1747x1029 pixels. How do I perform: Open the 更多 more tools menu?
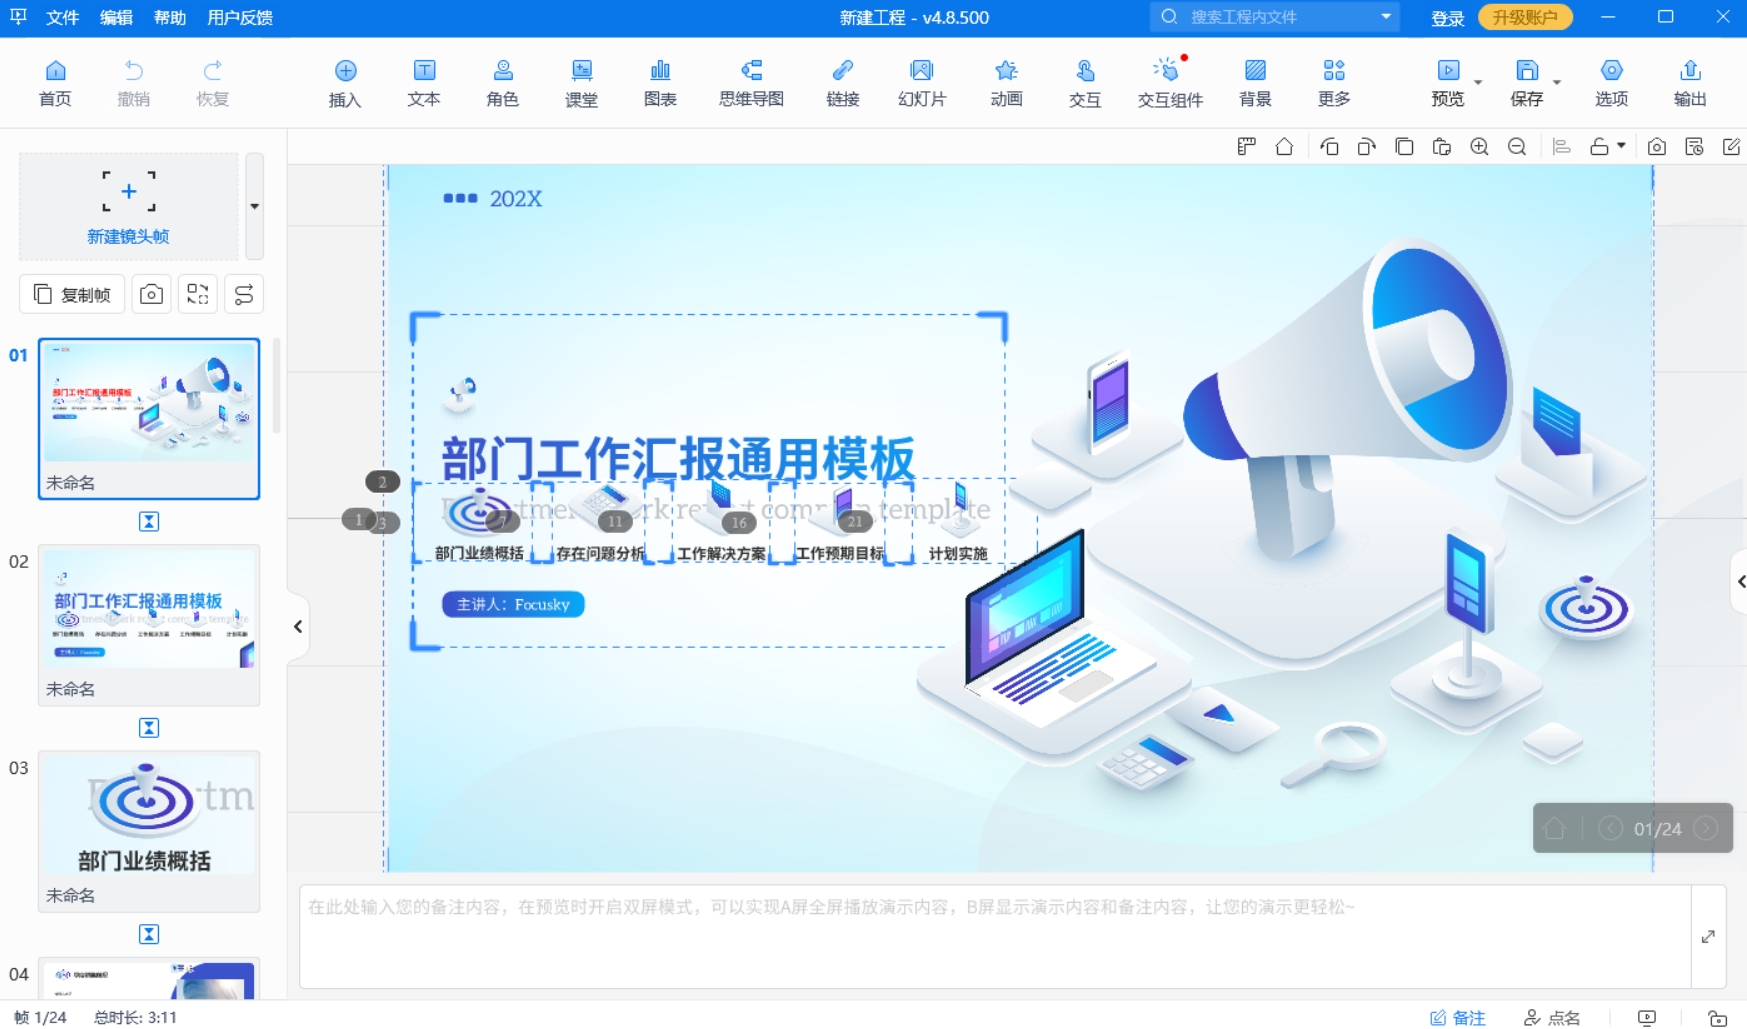point(1334,82)
